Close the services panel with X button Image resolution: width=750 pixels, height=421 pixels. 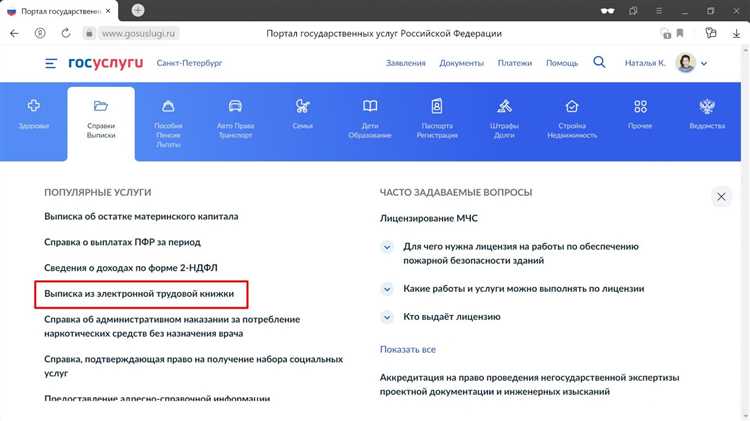tap(720, 197)
